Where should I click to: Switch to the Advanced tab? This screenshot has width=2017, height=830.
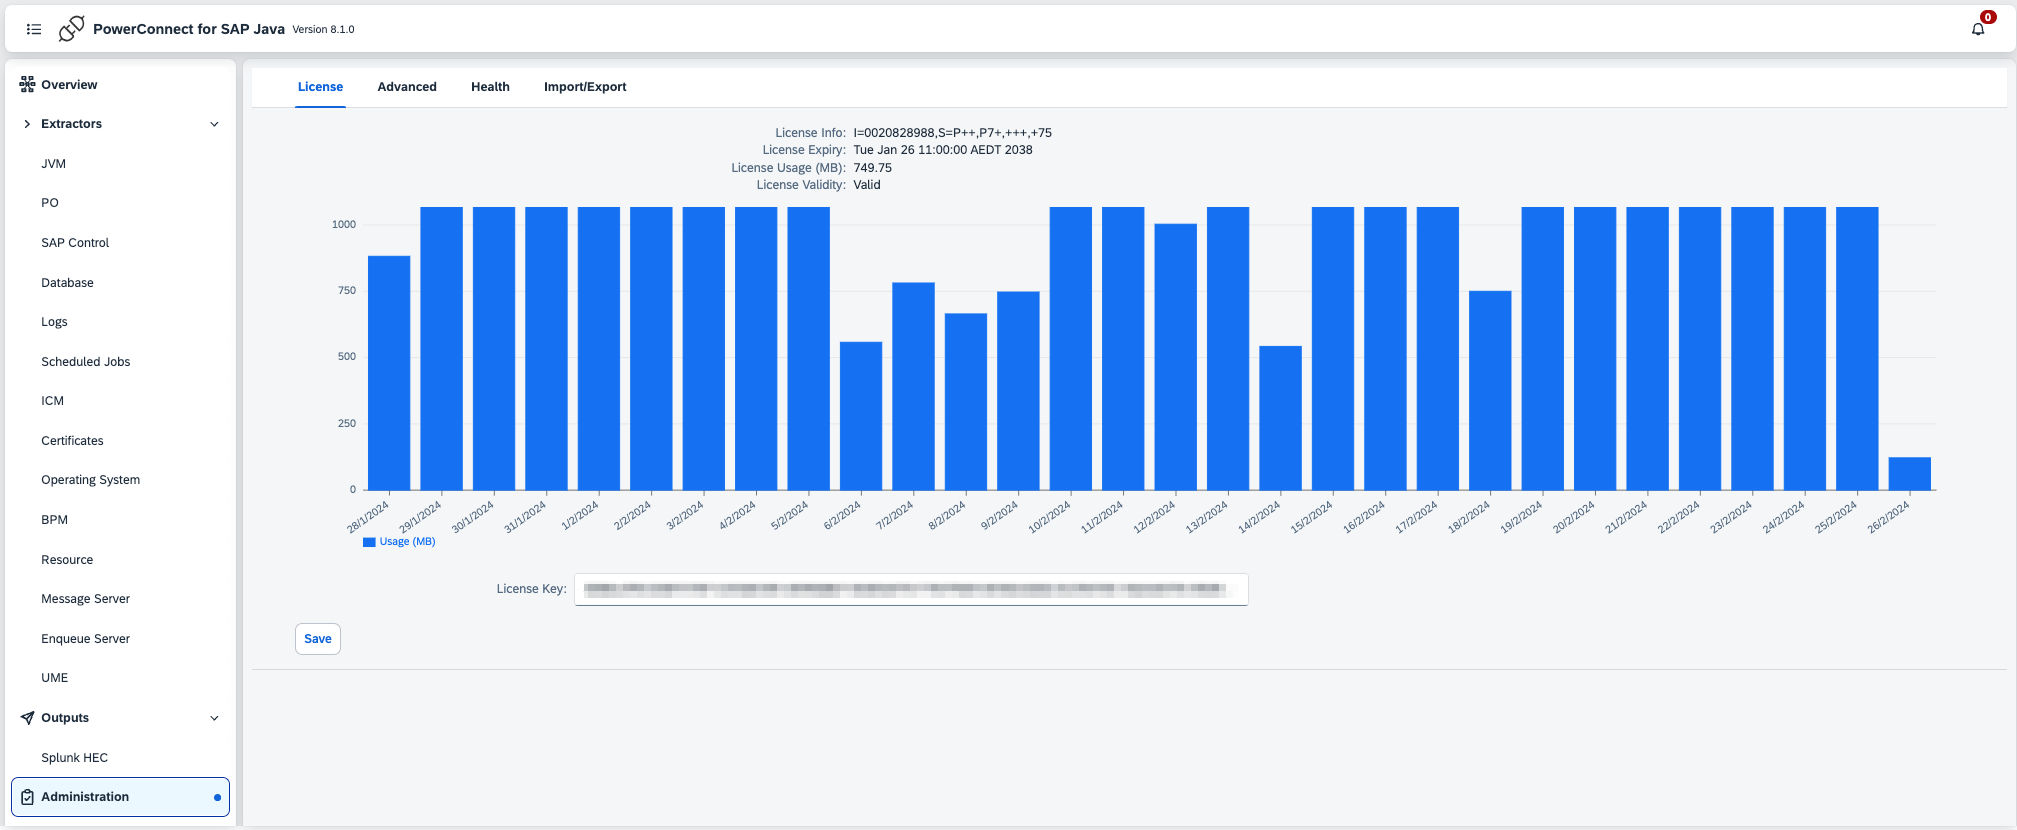click(407, 87)
